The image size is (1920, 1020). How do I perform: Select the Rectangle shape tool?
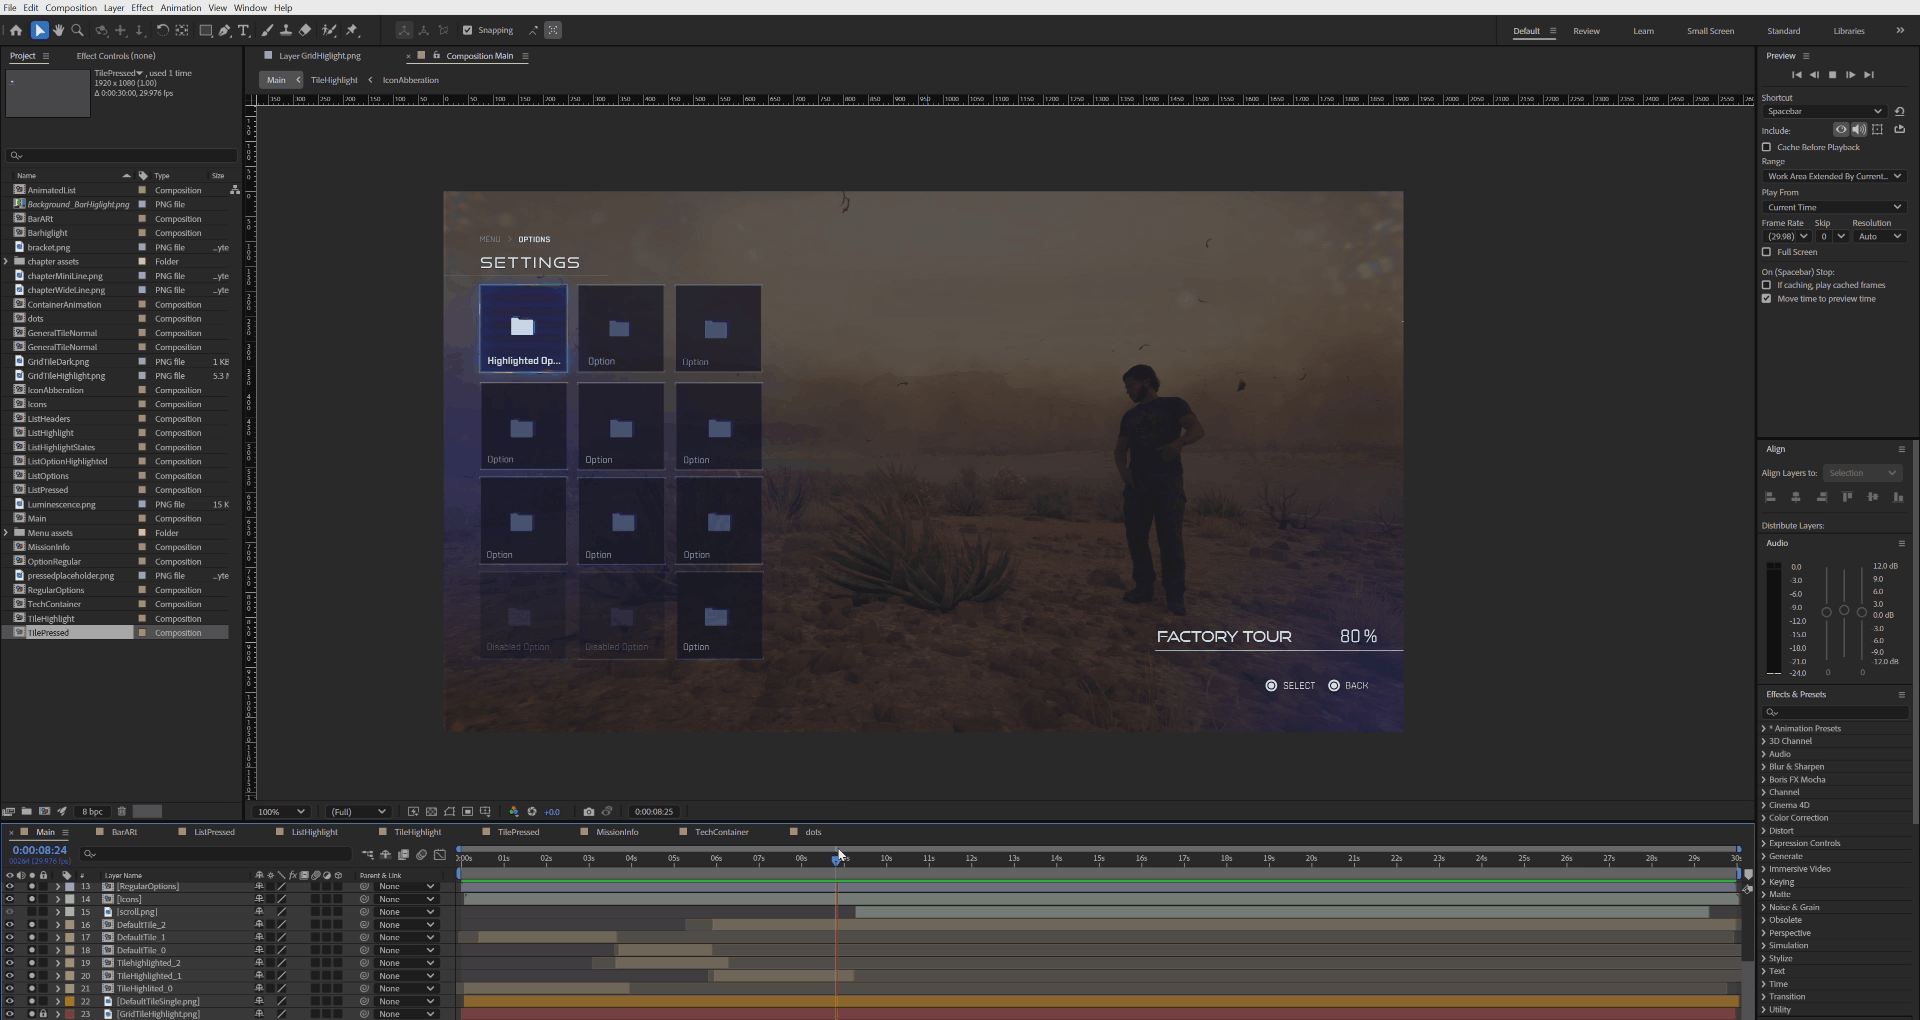205,30
